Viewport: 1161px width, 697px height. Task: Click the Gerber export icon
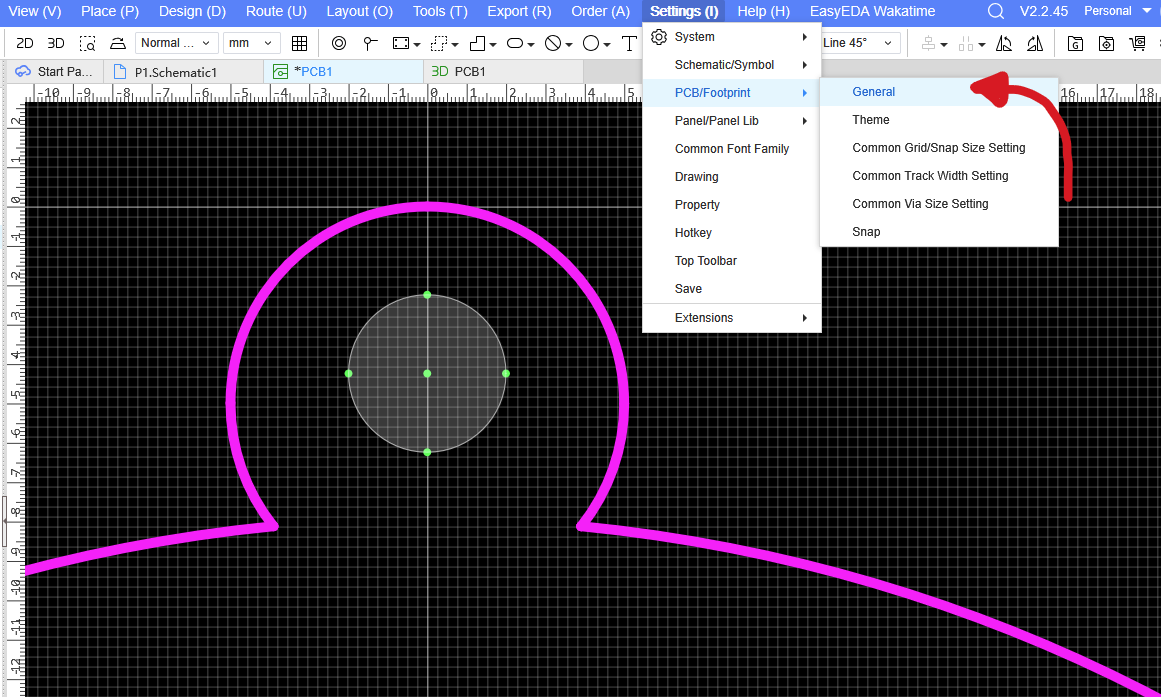click(1075, 44)
